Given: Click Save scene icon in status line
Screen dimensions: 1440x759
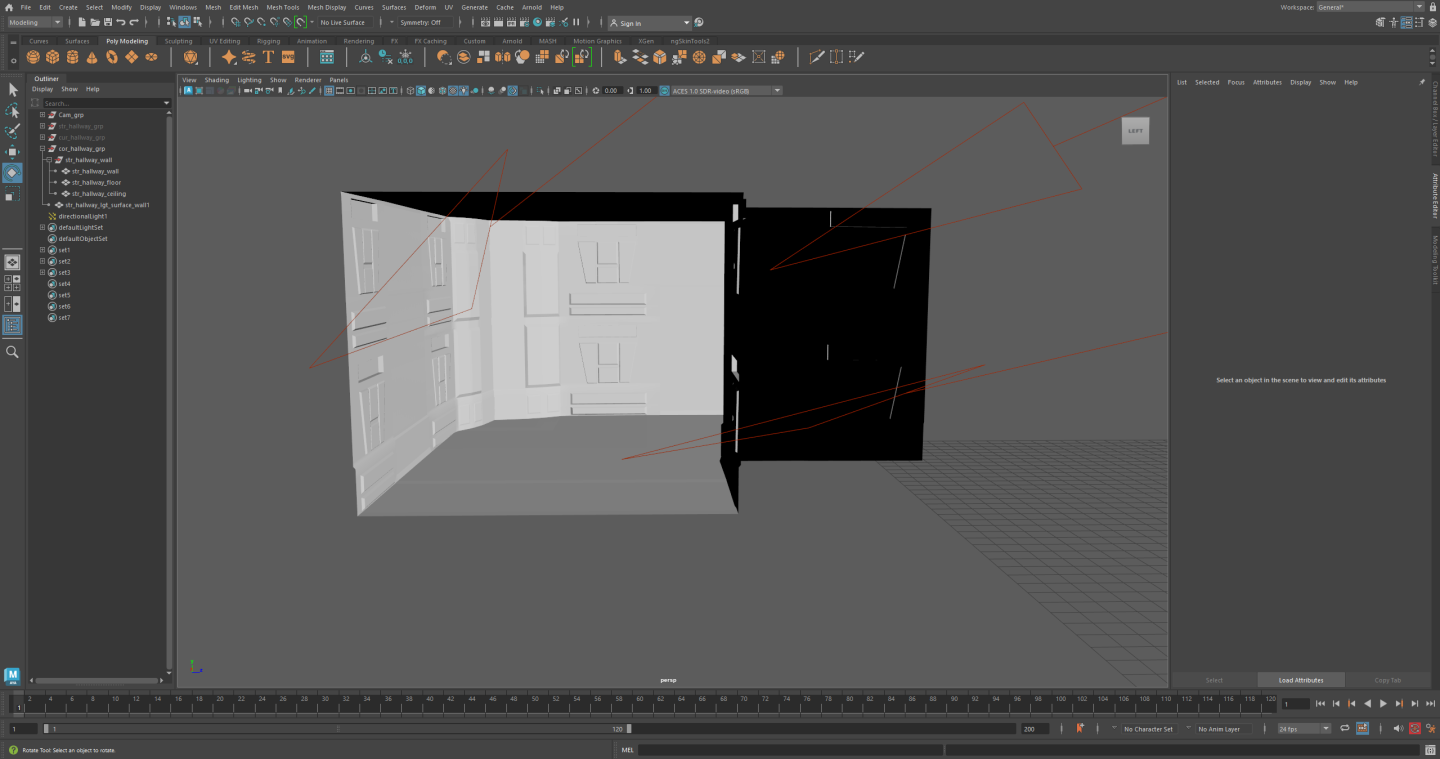Looking at the screenshot, I should click(x=107, y=22).
